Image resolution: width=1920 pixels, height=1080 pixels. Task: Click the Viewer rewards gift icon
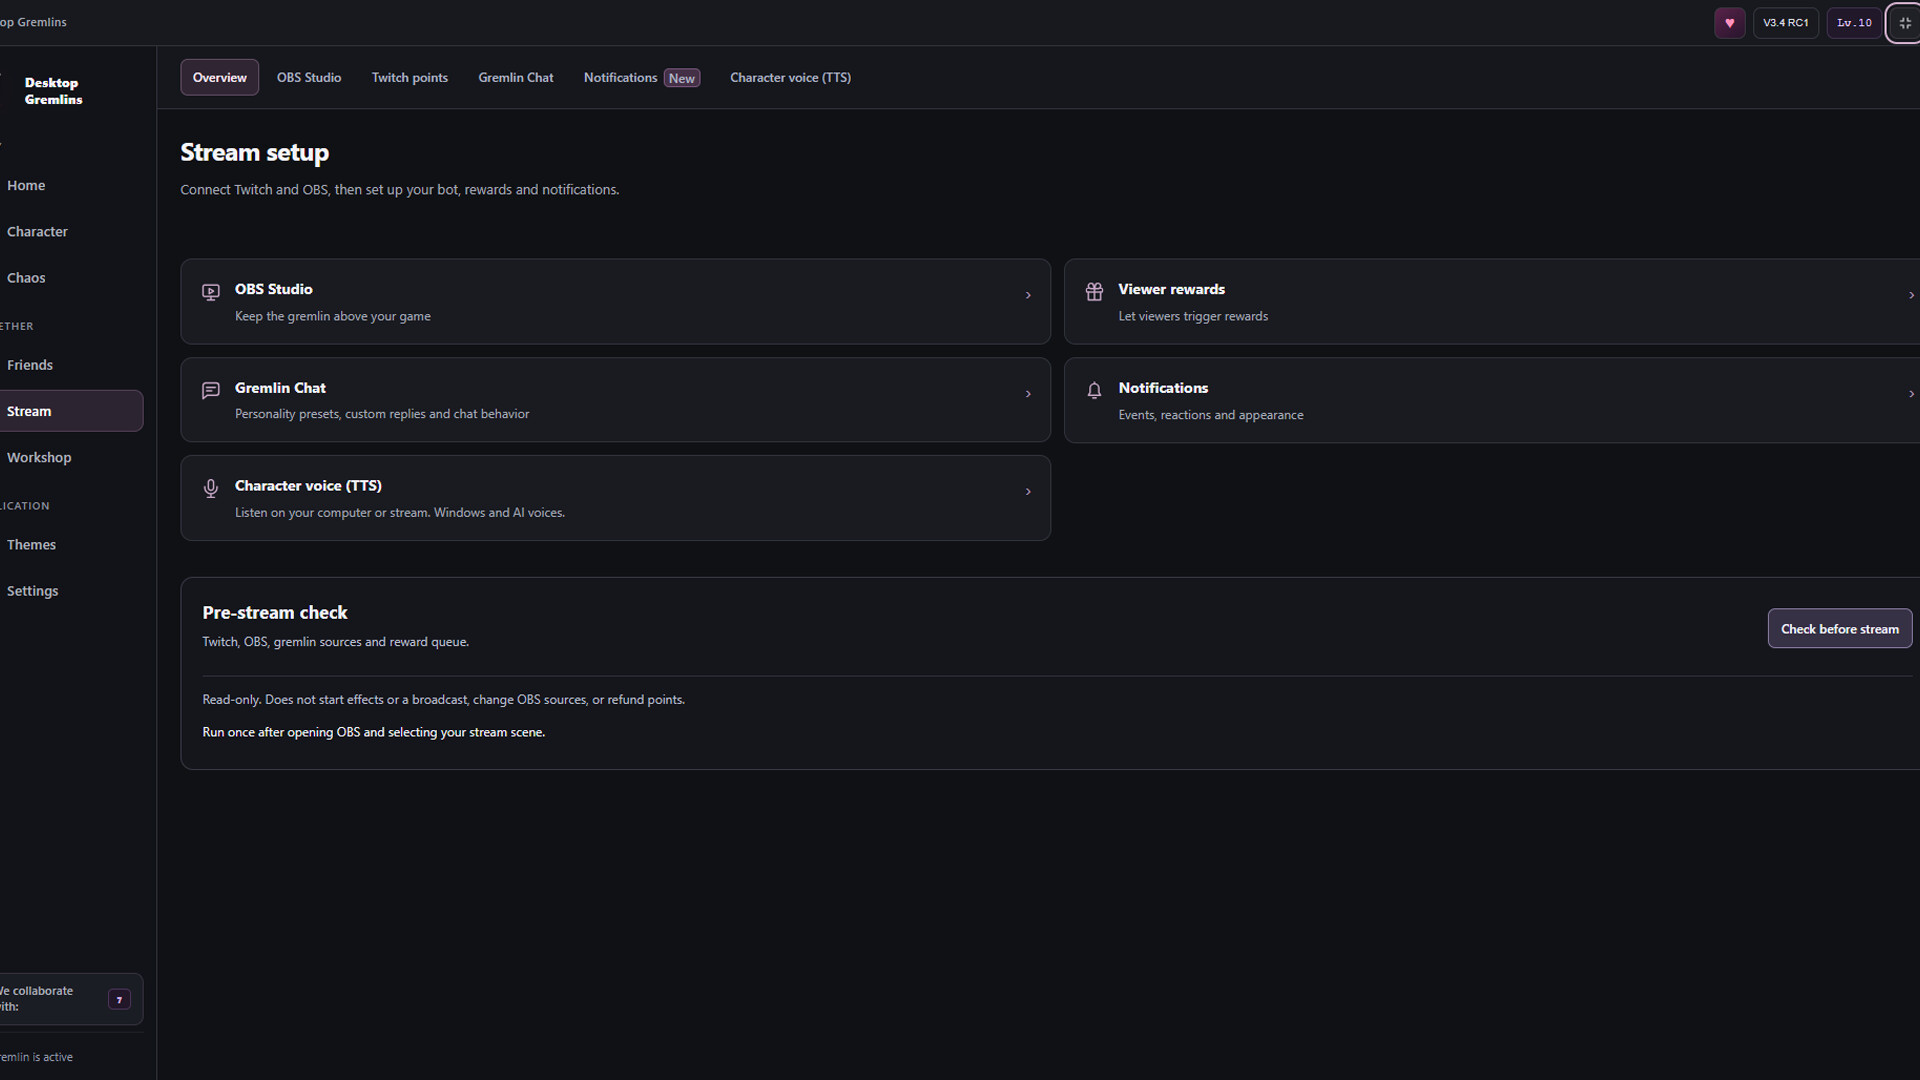coord(1094,291)
